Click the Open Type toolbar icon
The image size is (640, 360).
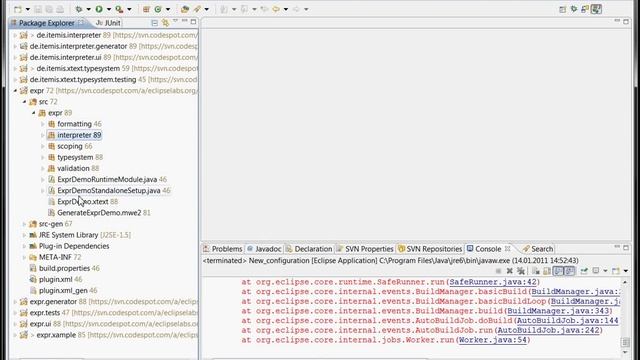tap(185, 9)
